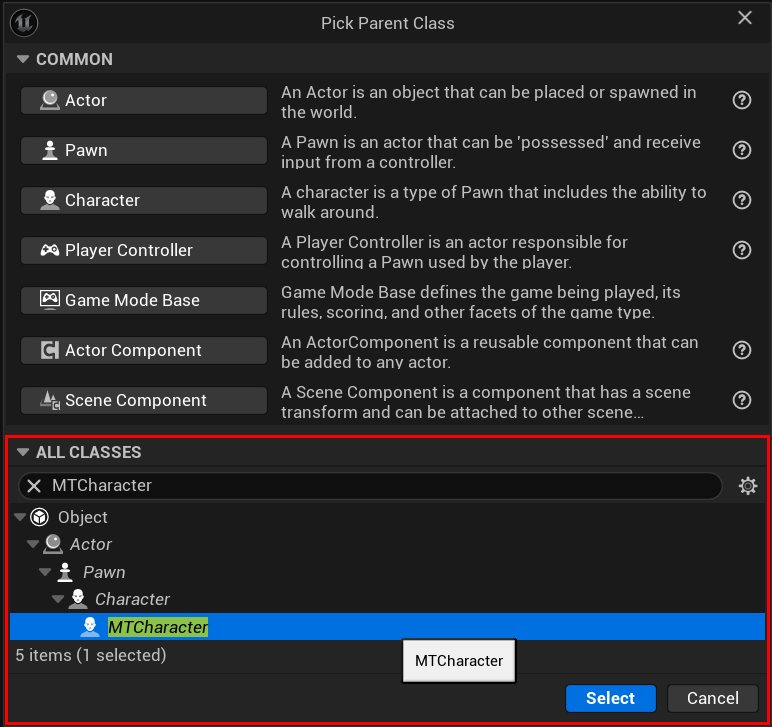
Task: Choose Scene Component parent class
Action: pyautogui.click(x=144, y=400)
